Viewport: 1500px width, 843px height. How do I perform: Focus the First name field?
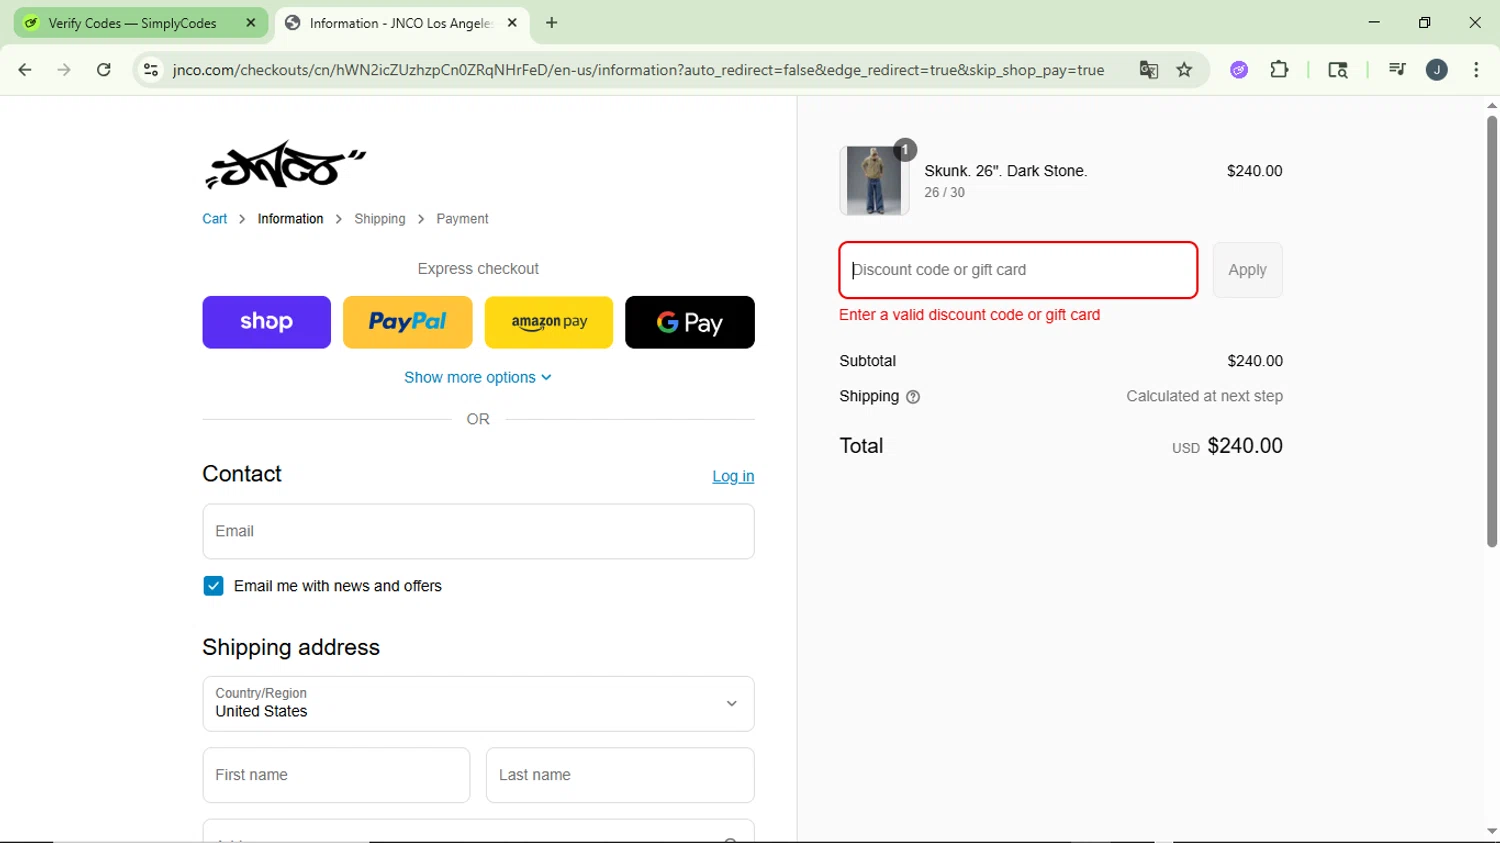336,775
